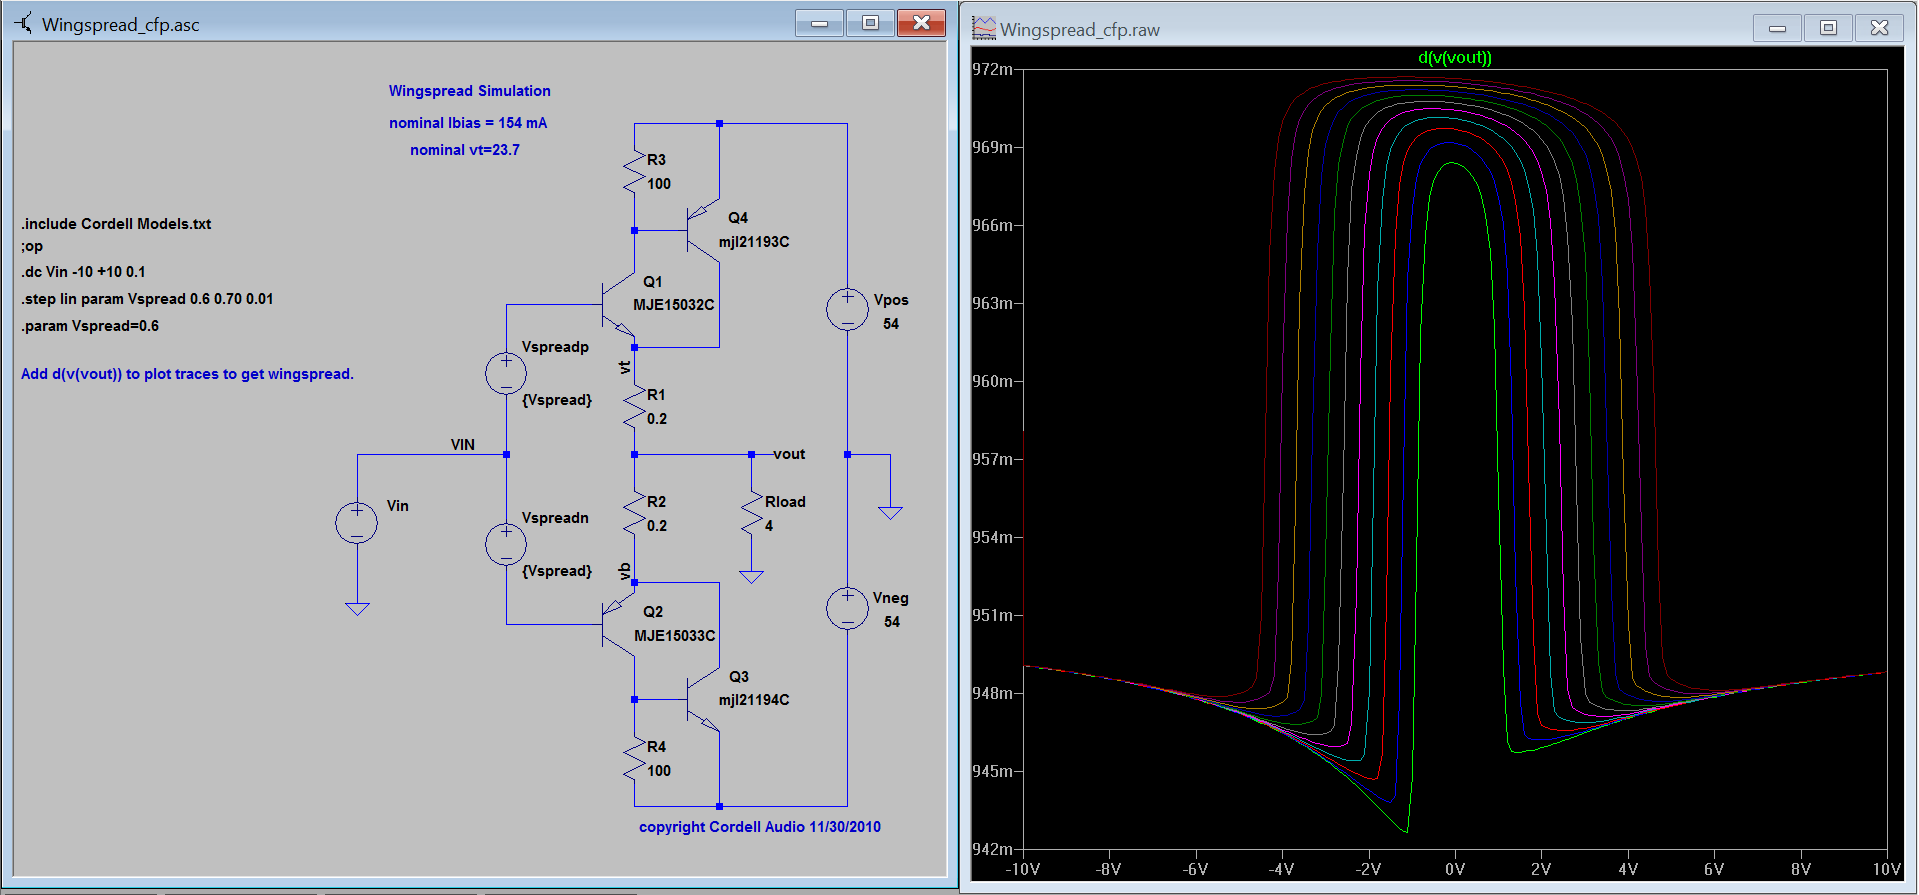Image resolution: width=1919 pixels, height=895 pixels.
Task: Maximize the Wingspread_cfp.asc window
Action: pos(870,23)
